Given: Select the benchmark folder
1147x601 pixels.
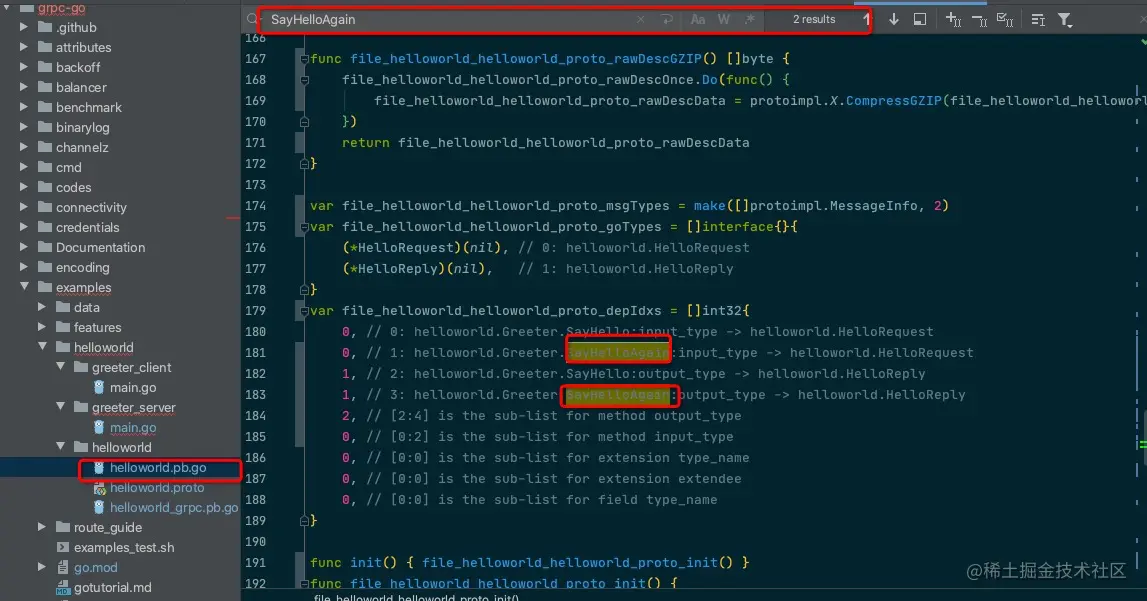Looking at the screenshot, I should pos(89,107).
